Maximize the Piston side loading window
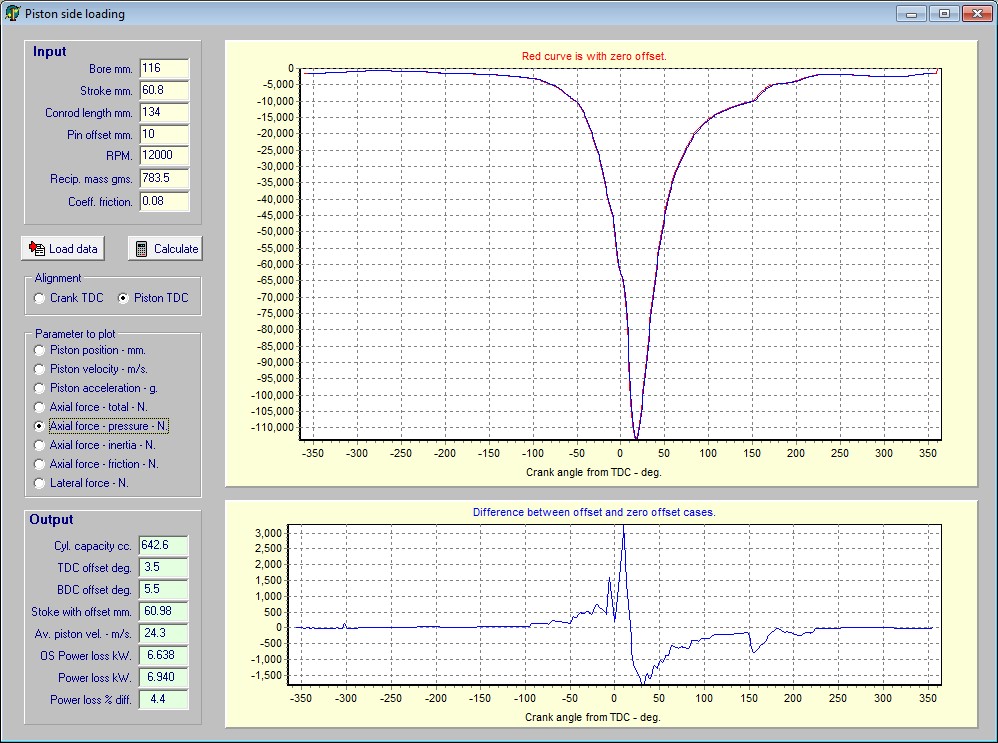The width and height of the screenshot is (998, 743). [942, 14]
